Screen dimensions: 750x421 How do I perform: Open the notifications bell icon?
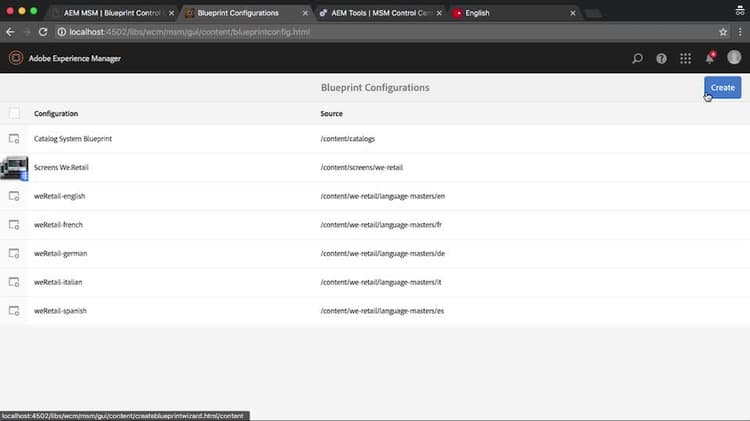click(710, 58)
